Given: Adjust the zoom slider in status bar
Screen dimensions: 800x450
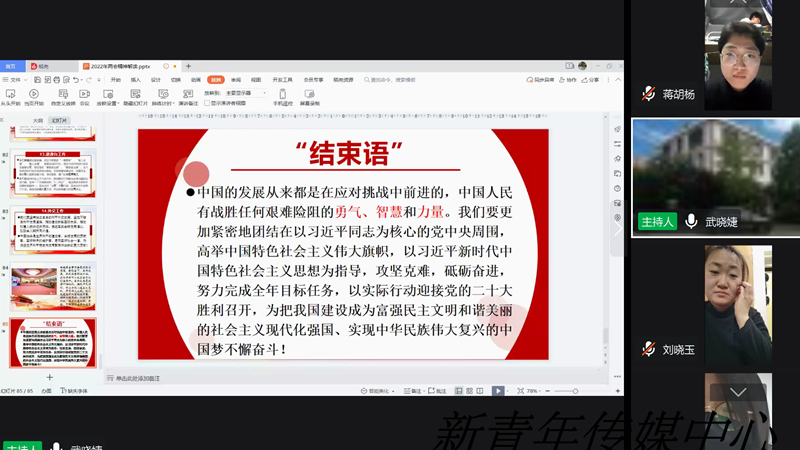Looking at the screenshot, I should pyautogui.click(x=574, y=391).
